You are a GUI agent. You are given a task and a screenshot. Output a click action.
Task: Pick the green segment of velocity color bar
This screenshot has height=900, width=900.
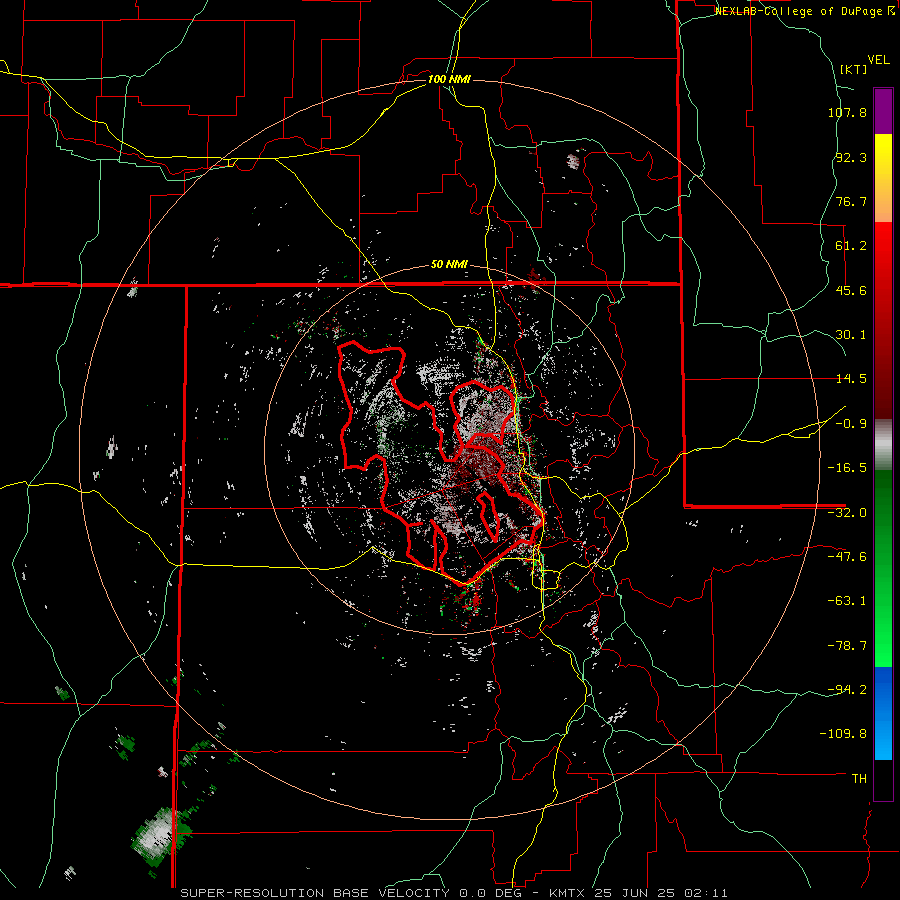883,568
